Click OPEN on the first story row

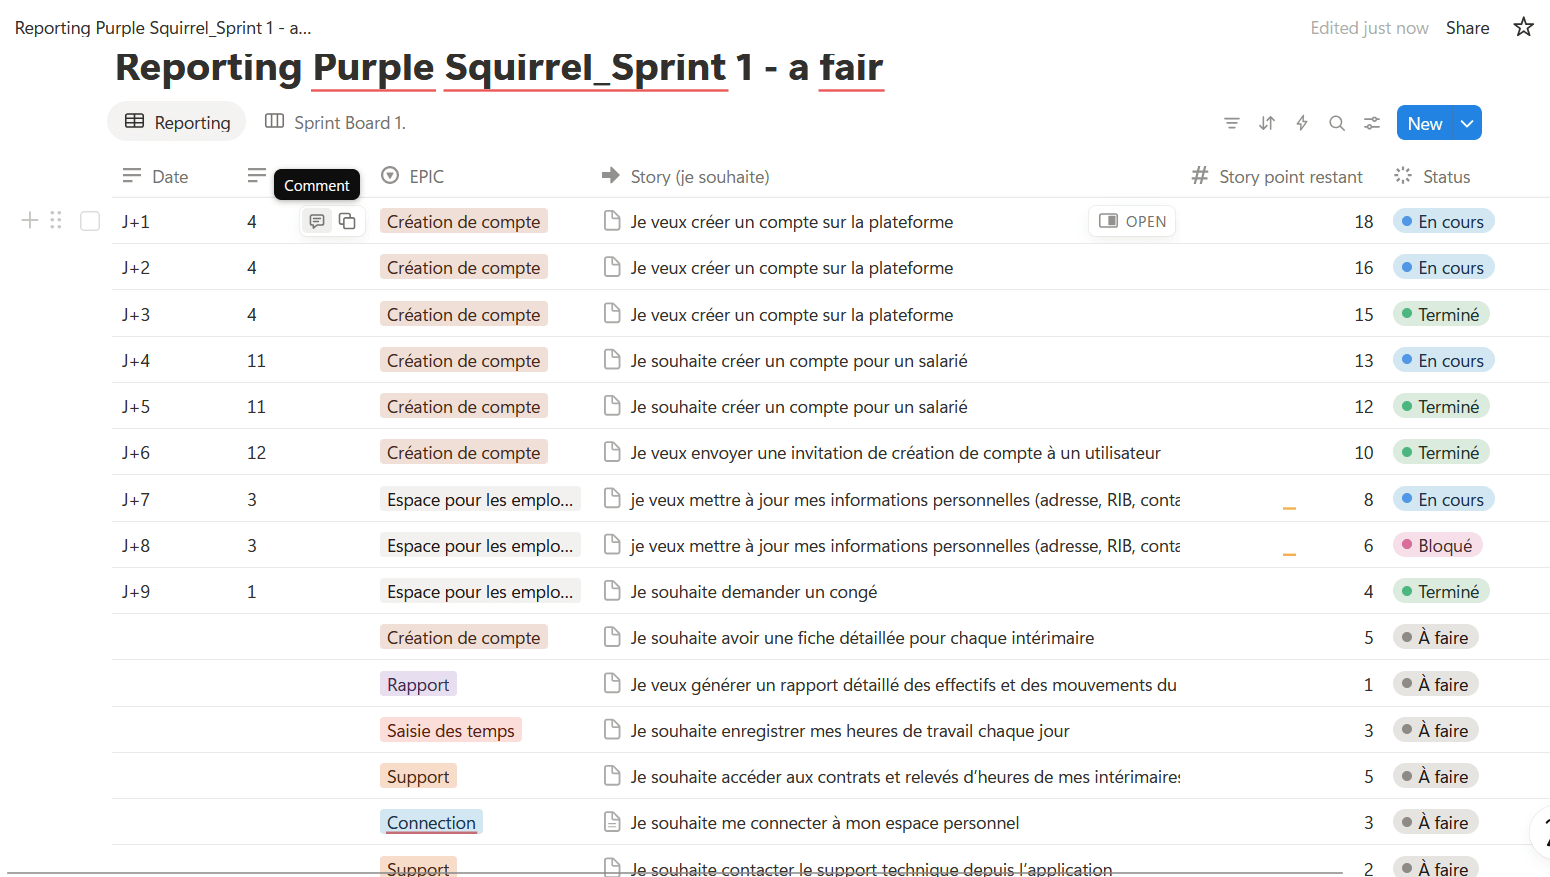pyautogui.click(x=1131, y=220)
